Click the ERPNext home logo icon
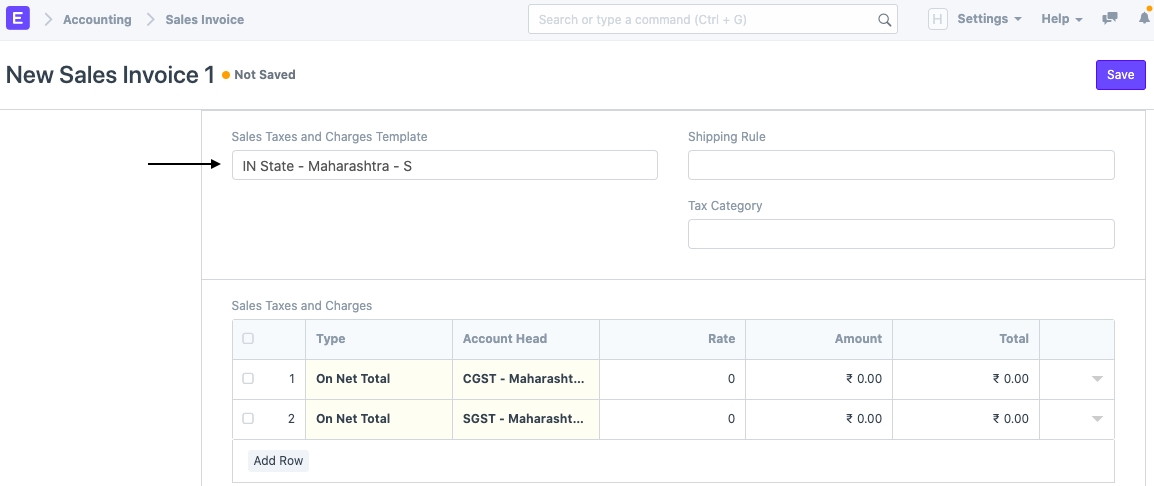Screen dimensions: 1154x486 pos(18,19)
